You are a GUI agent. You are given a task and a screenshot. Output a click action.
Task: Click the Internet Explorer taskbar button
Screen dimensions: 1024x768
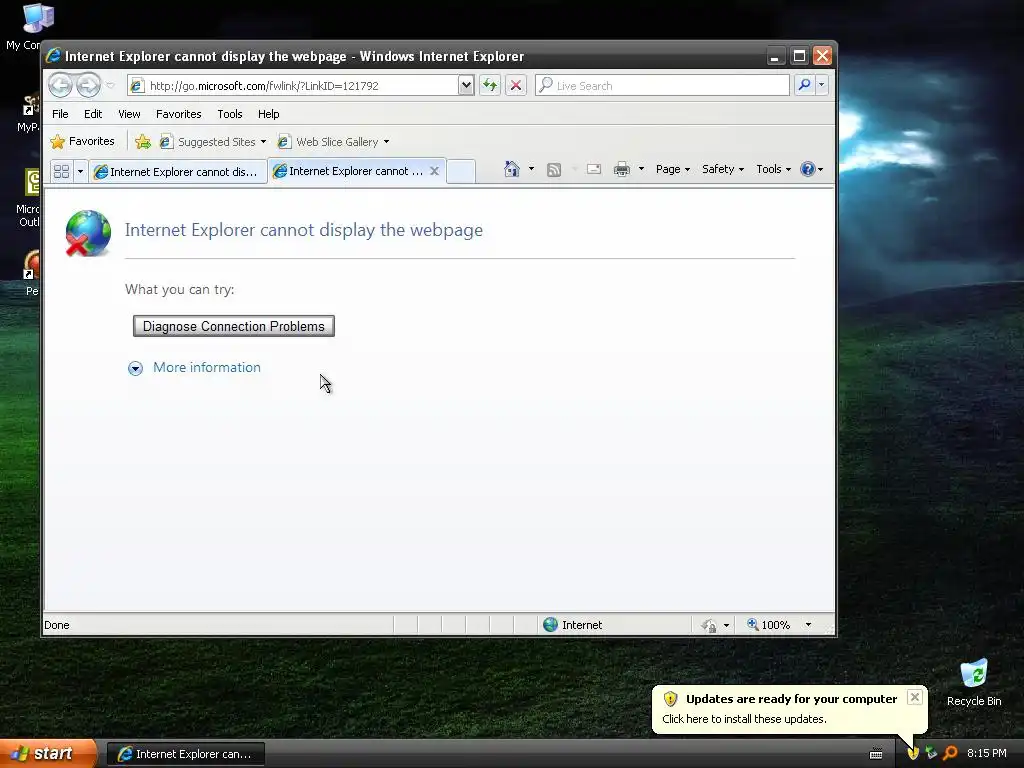pos(186,754)
